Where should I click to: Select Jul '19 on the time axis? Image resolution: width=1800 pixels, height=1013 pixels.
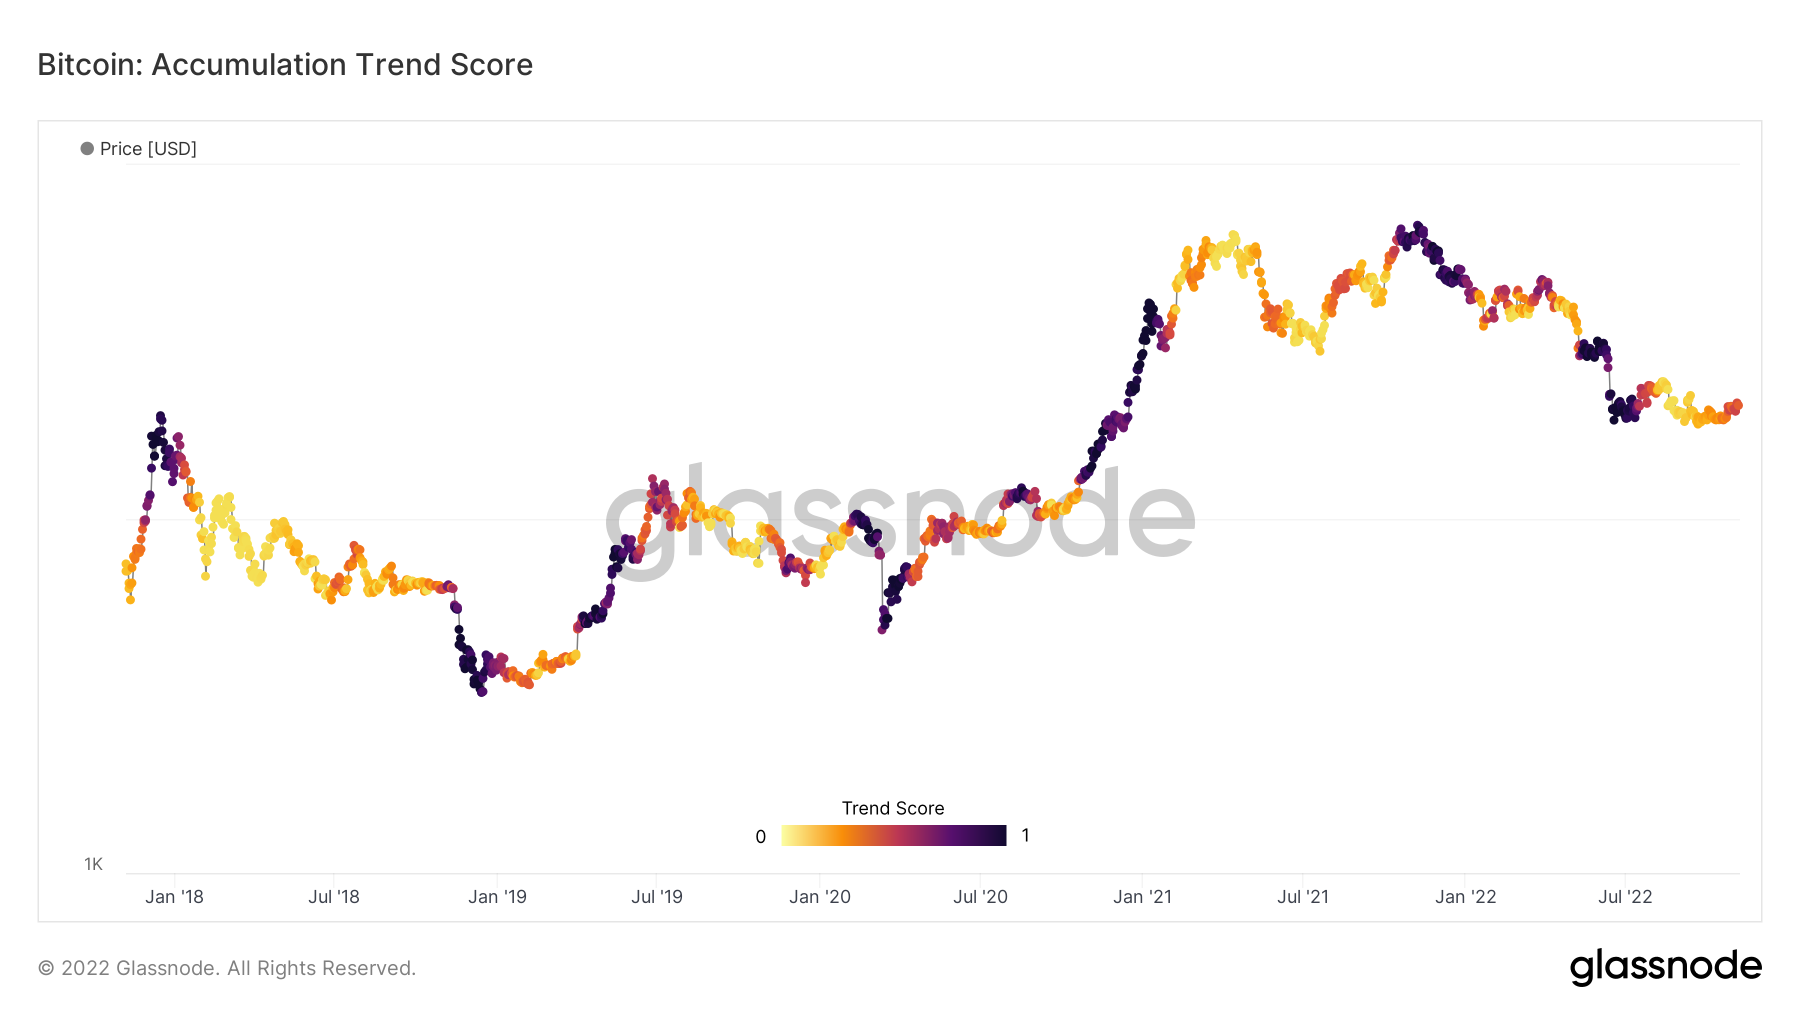coord(657,897)
